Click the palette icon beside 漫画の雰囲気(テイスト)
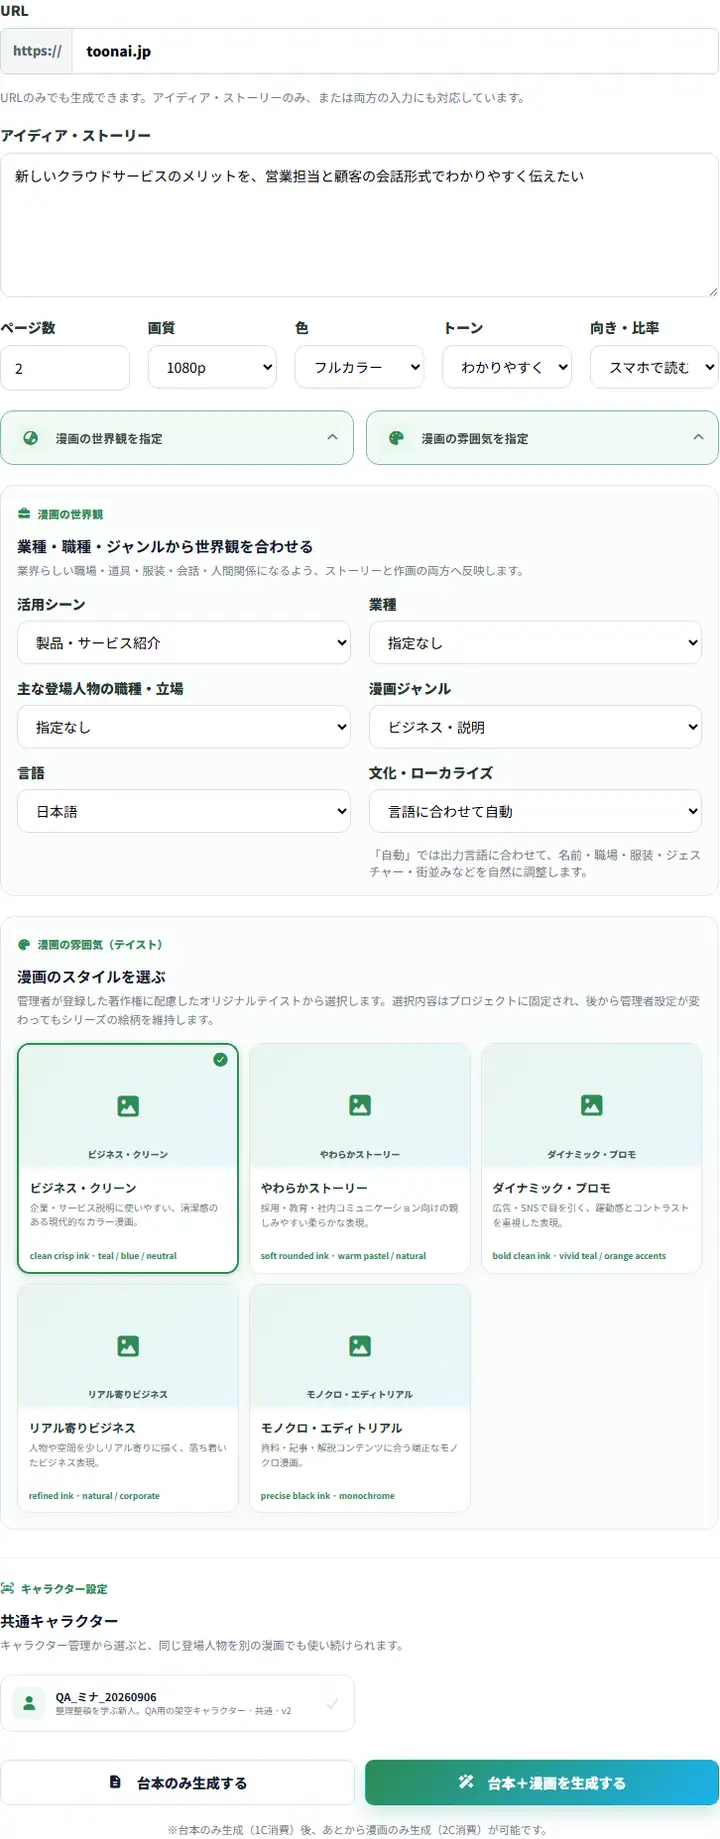Image resolution: width=720 pixels, height=1839 pixels. (24, 944)
